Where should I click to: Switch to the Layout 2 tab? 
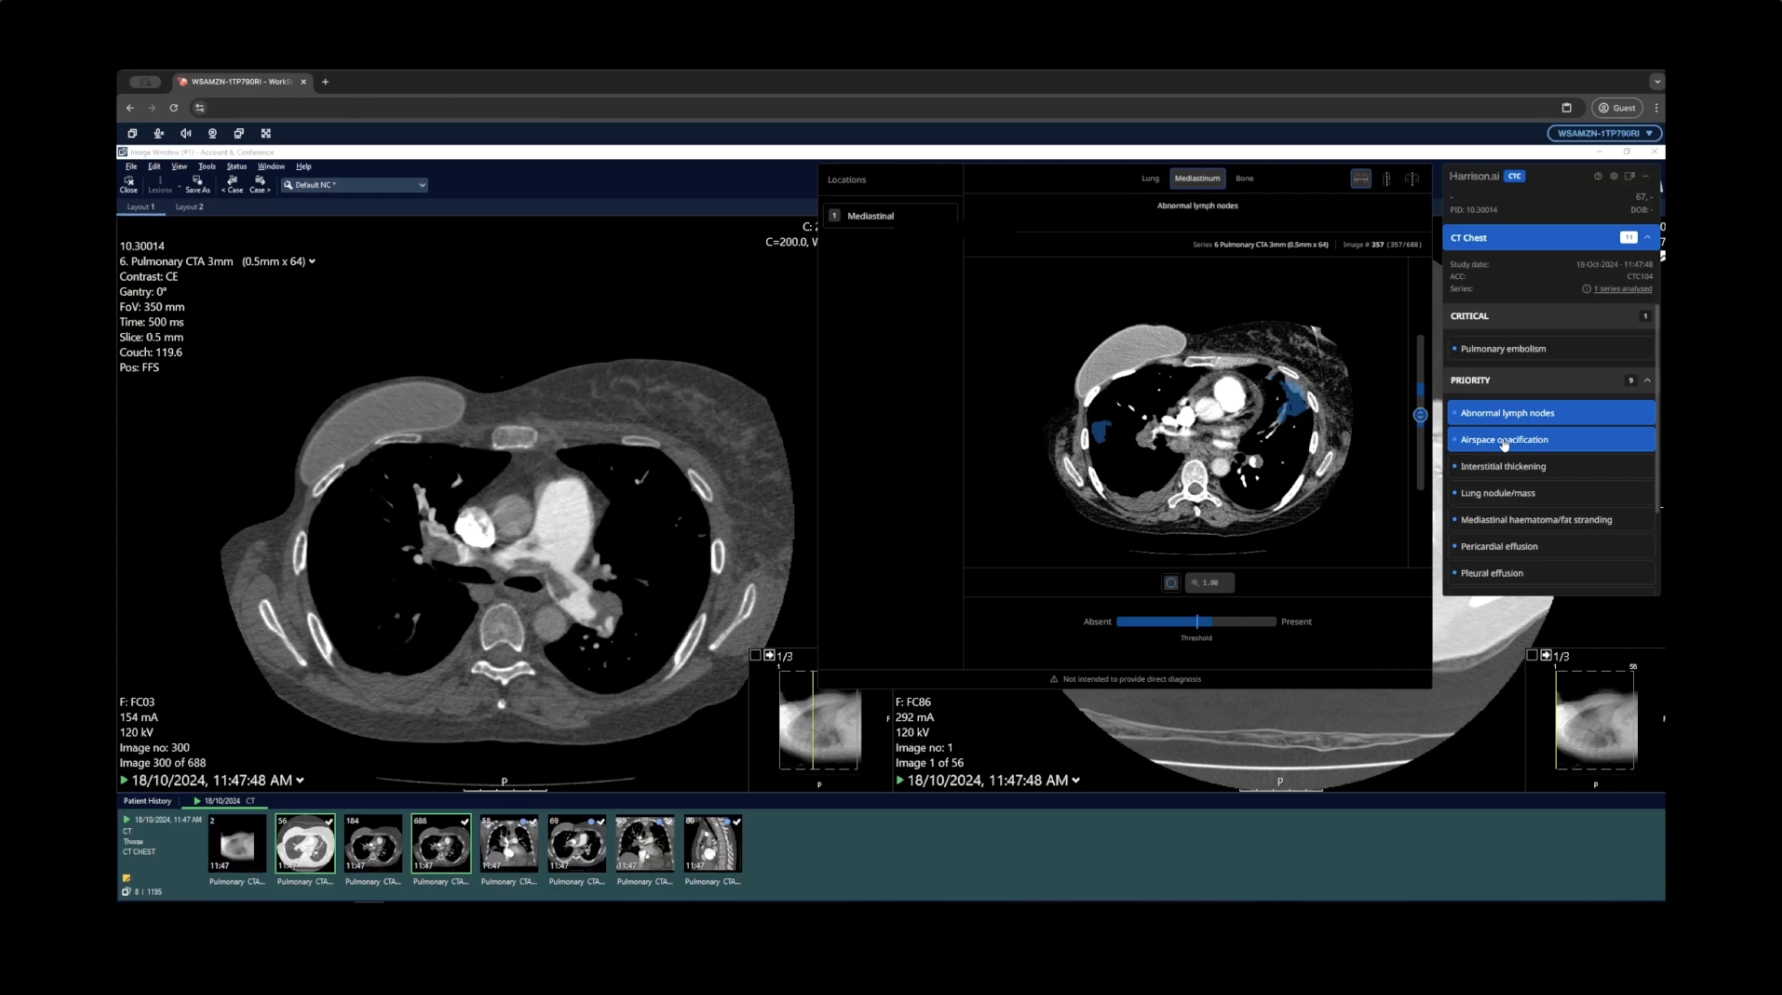click(189, 207)
